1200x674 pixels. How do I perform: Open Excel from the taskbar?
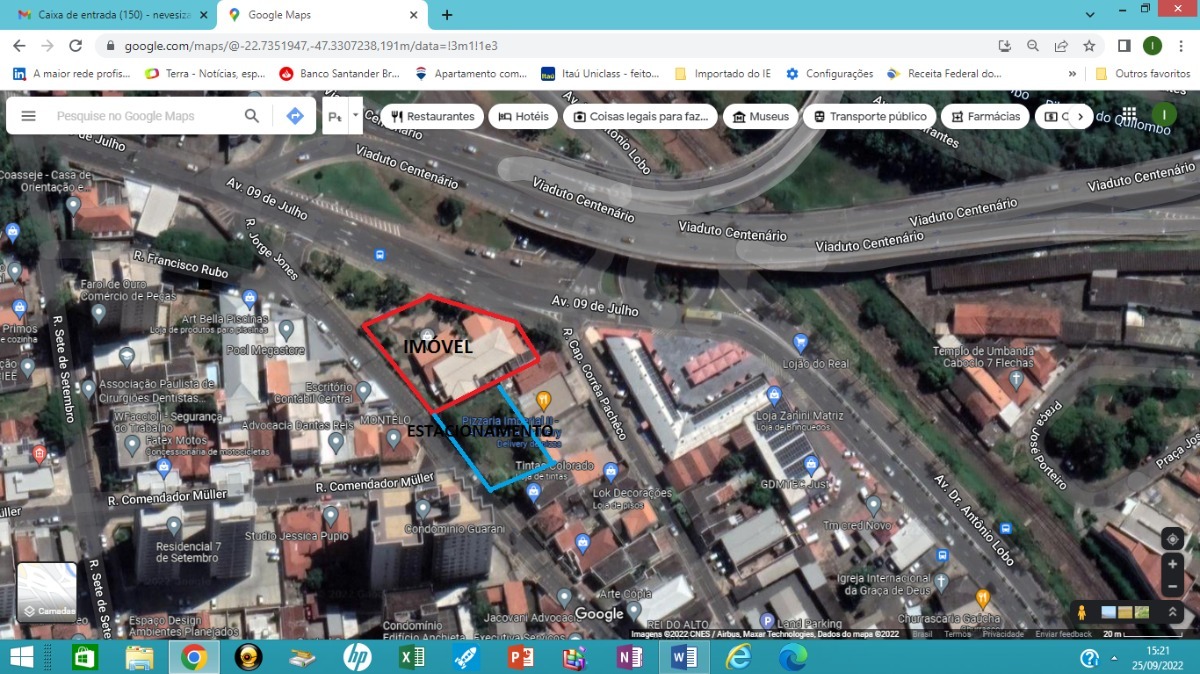[x=412, y=657]
